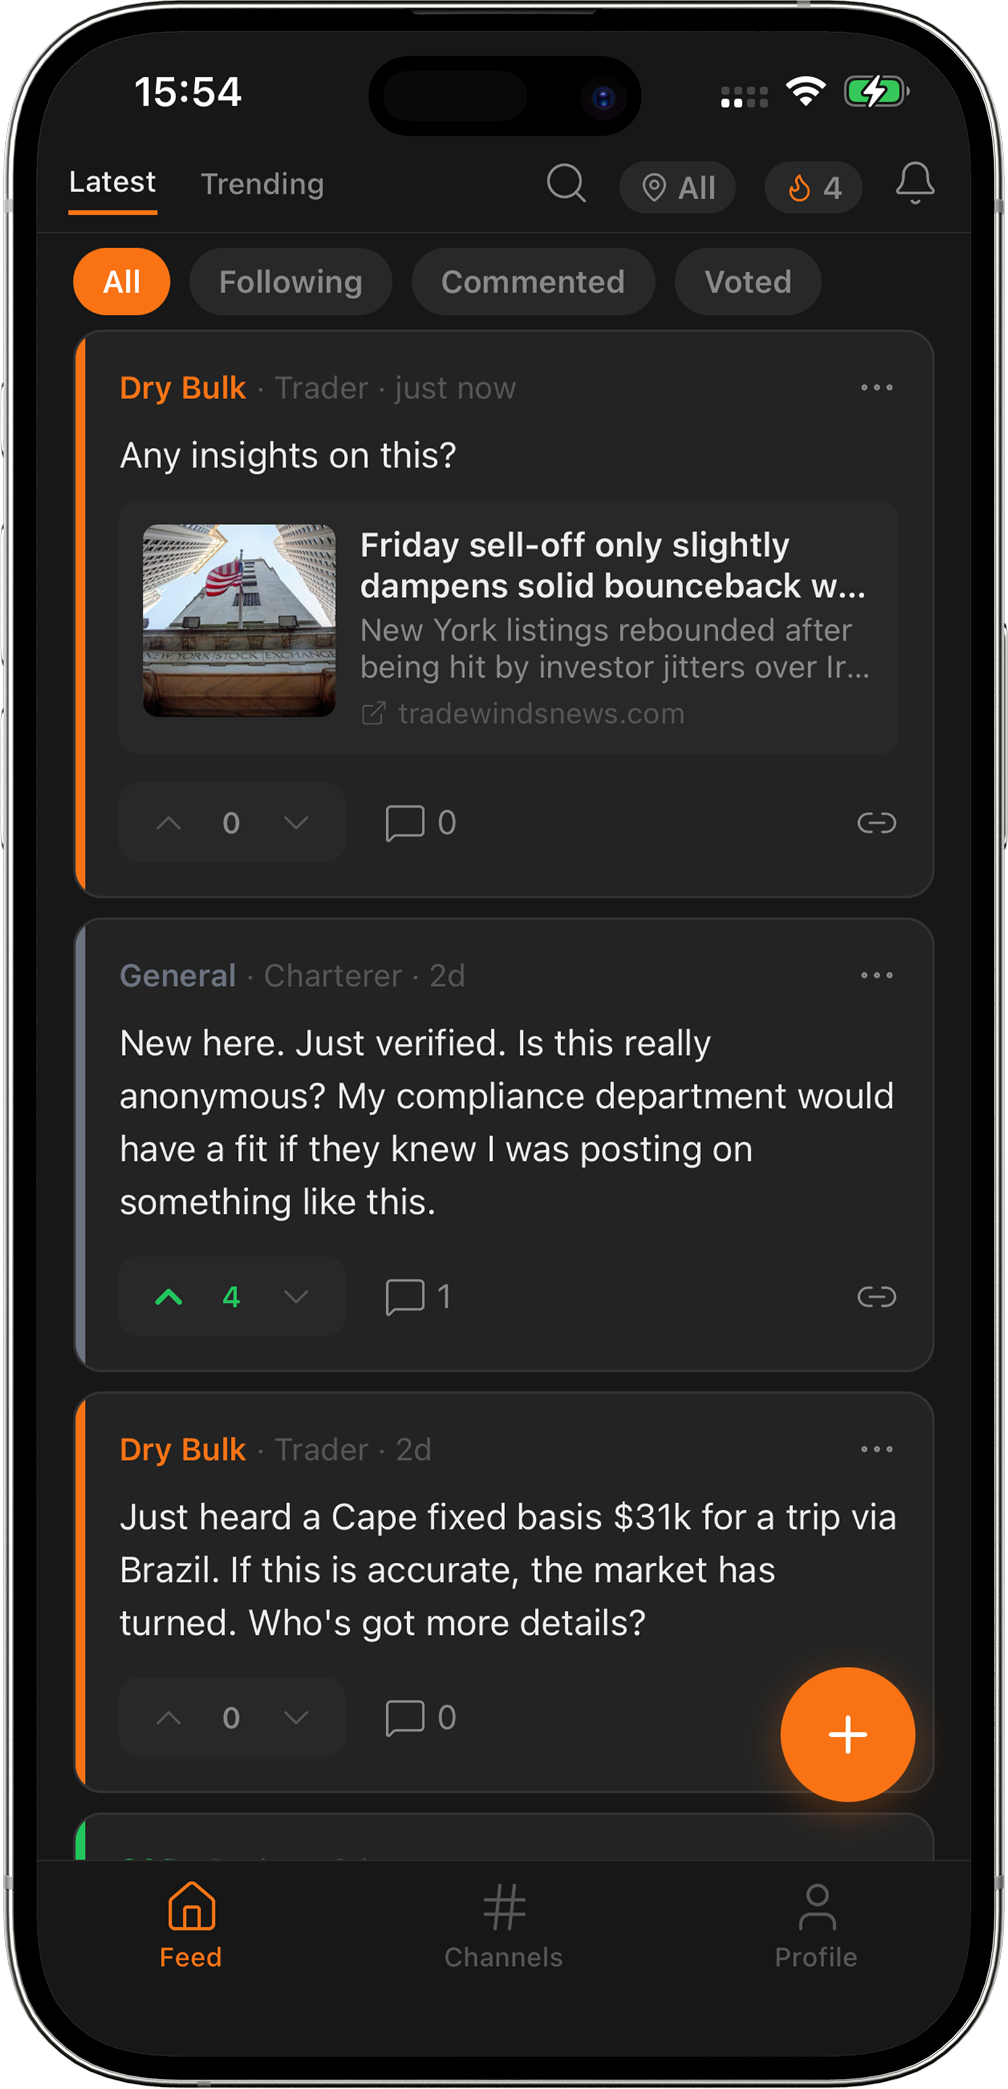This screenshot has width=1008, height=2089.
Task: Open more options menu on General post
Action: point(876,976)
